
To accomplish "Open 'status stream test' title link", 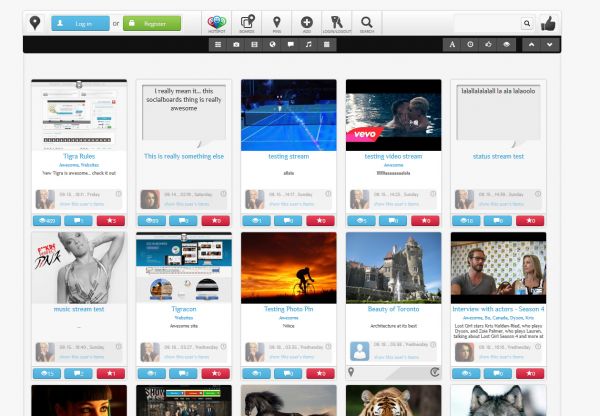I will pos(498,156).
